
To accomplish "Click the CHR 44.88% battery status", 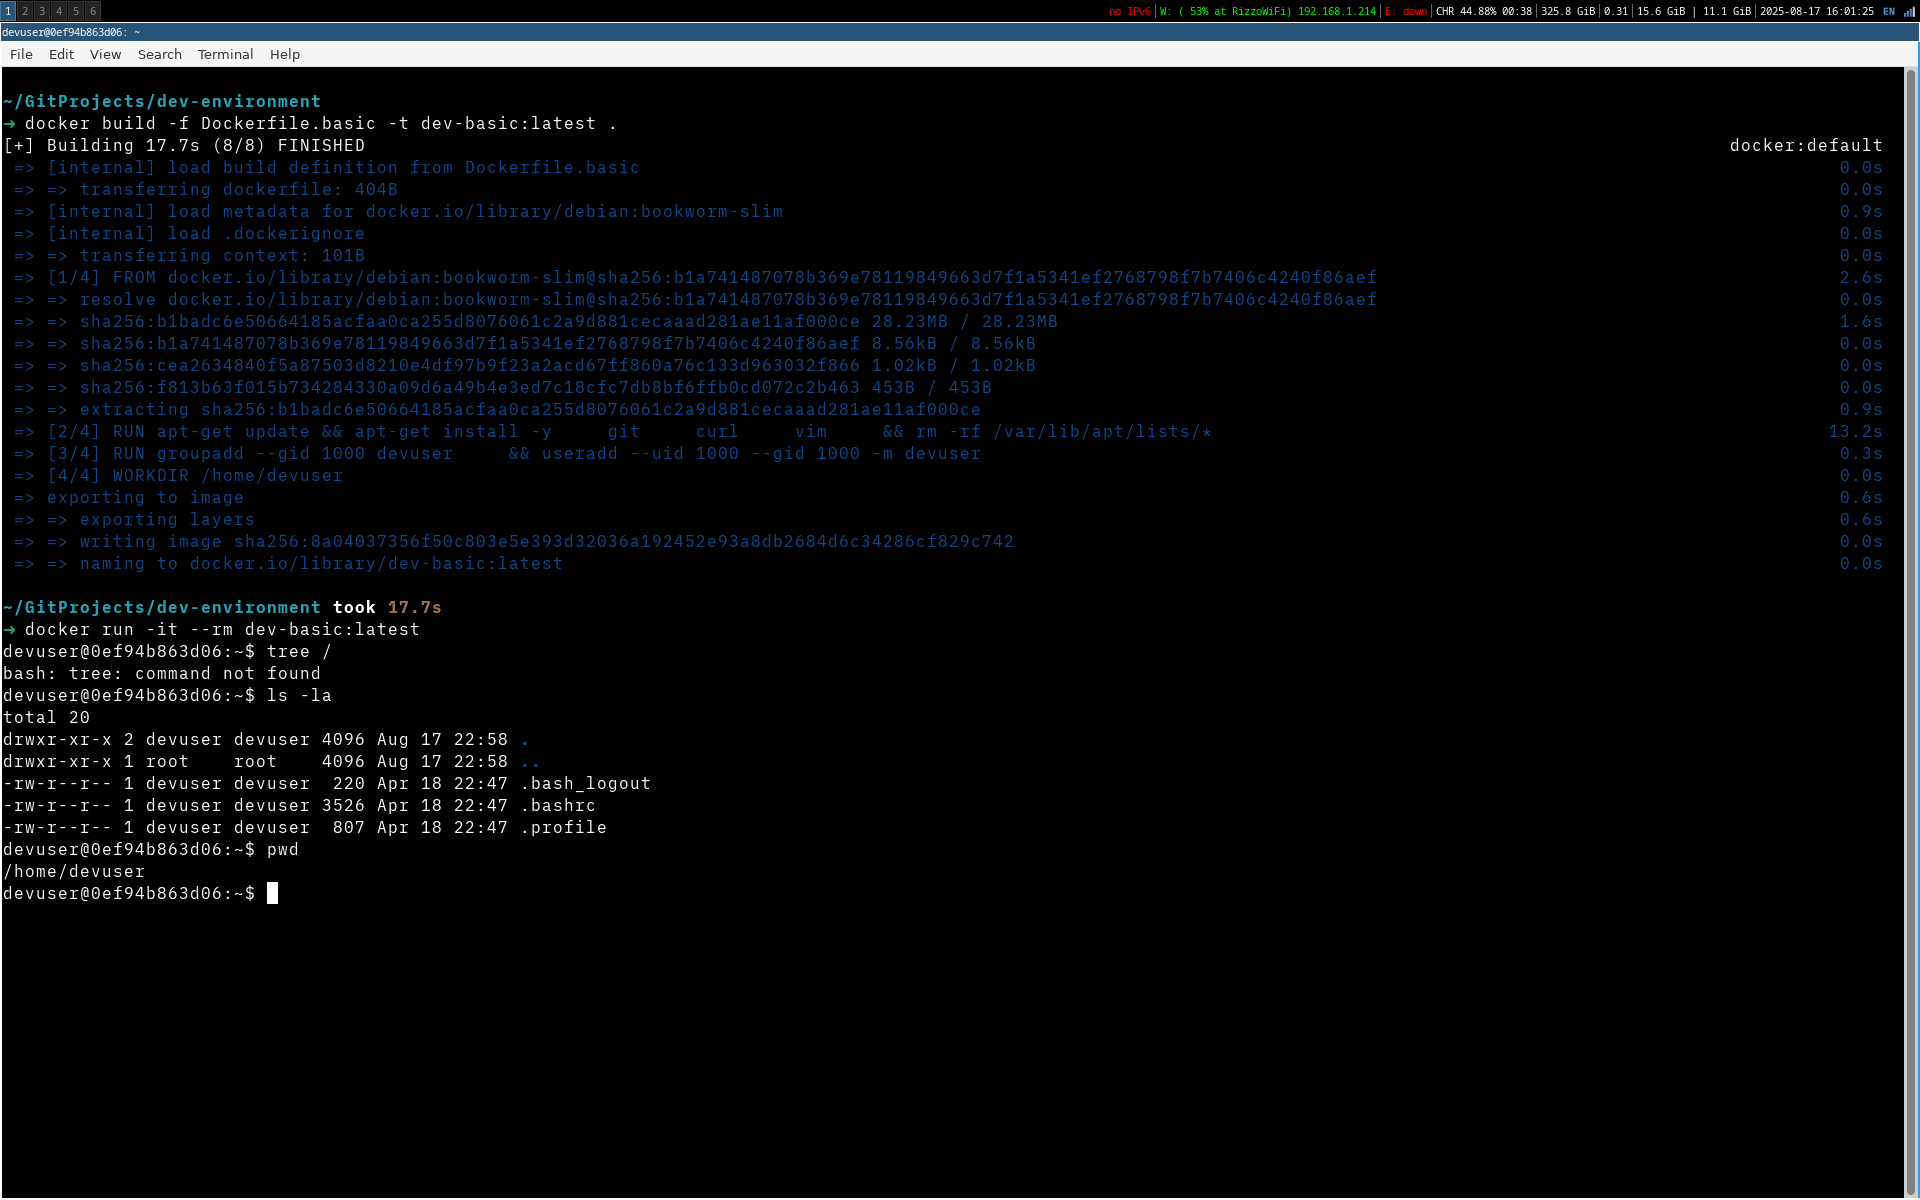I will [1484, 11].
